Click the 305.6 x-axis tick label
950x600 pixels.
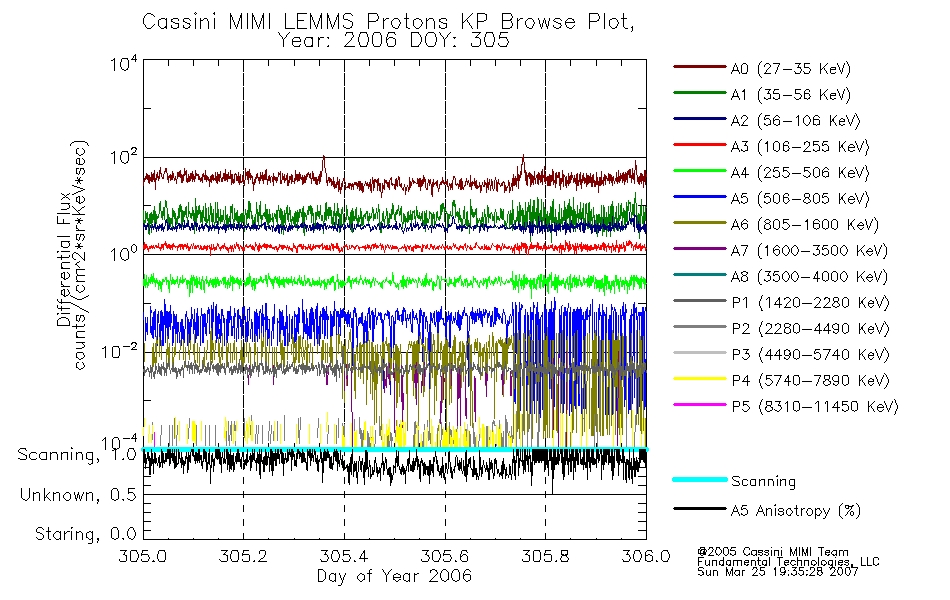click(x=445, y=556)
